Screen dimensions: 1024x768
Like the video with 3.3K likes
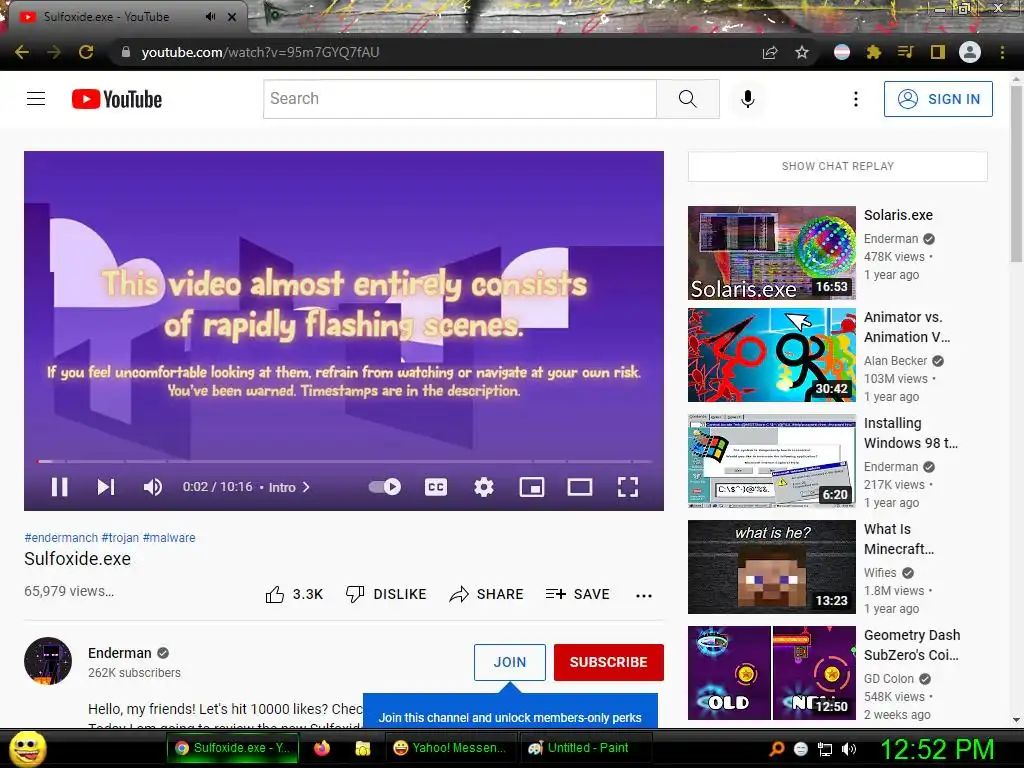tap(295, 594)
